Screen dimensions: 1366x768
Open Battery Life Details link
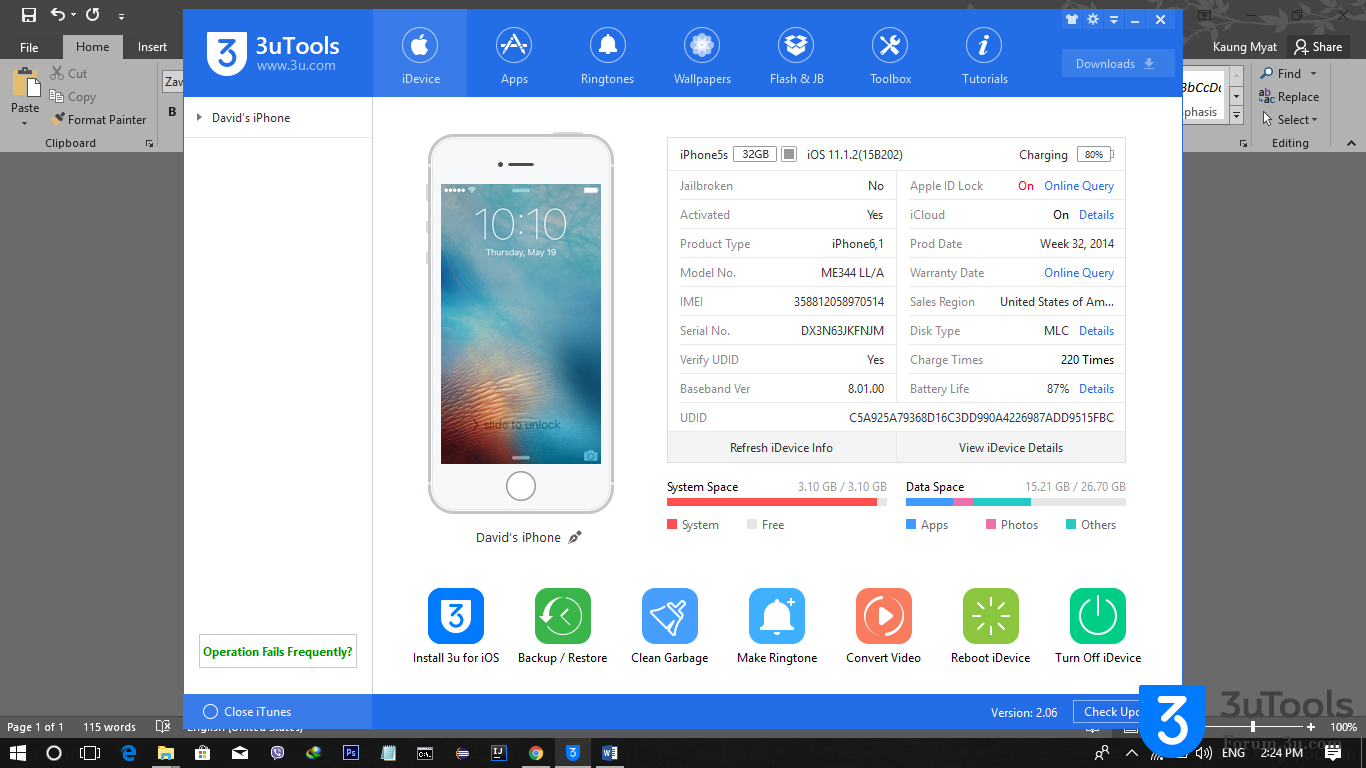tap(1096, 389)
